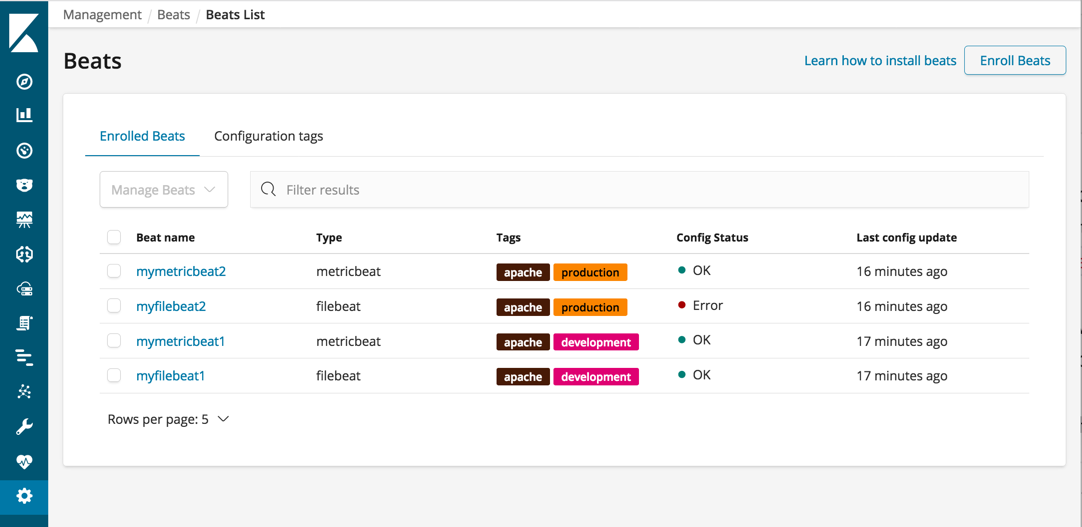Open the Manage Beats dropdown
The height and width of the screenshot is (527, 1082).
coord(164,190)
